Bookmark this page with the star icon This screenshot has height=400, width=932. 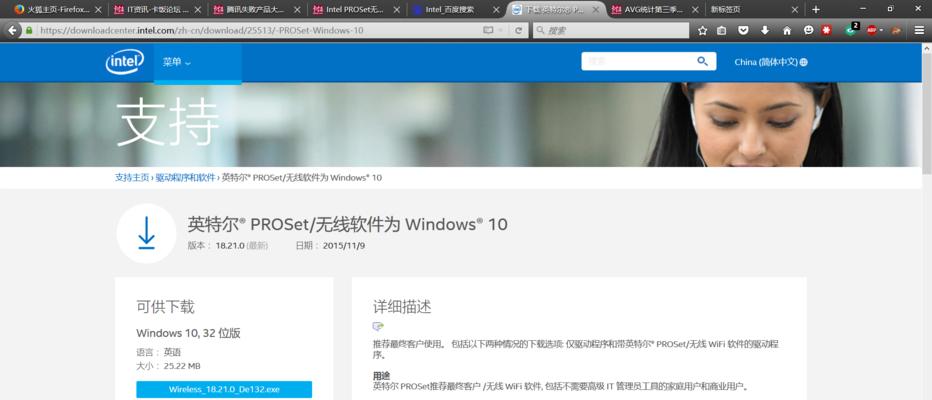point(703,30)
